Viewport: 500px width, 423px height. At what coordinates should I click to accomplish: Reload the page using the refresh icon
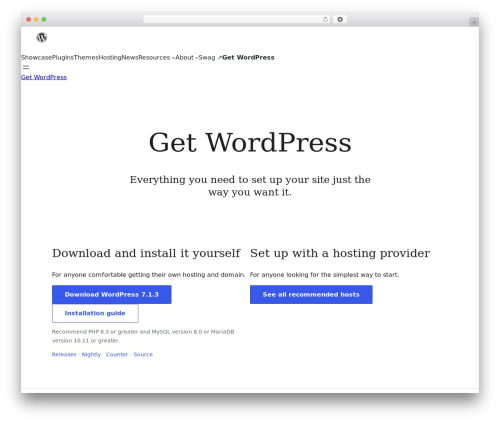325,19
